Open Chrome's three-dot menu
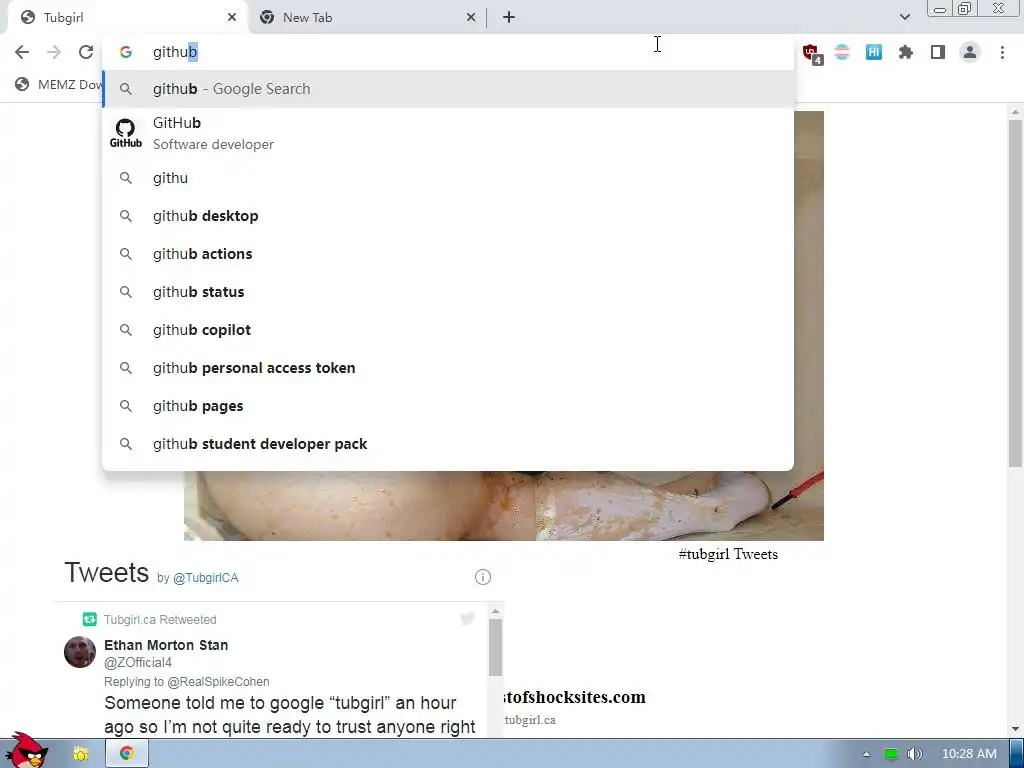Screen dimensions: 1024x768 (x=1002, y=52)
